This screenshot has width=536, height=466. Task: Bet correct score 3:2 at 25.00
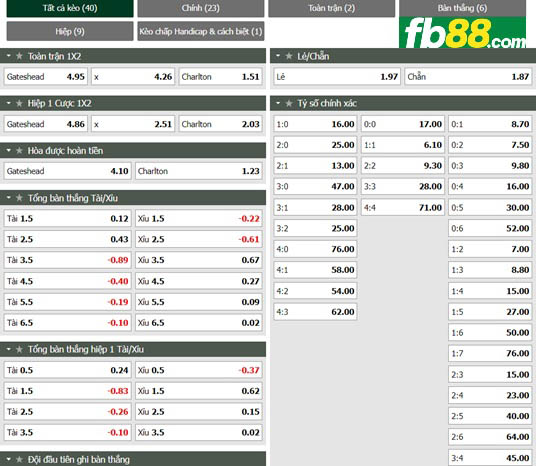click(315, 228)
